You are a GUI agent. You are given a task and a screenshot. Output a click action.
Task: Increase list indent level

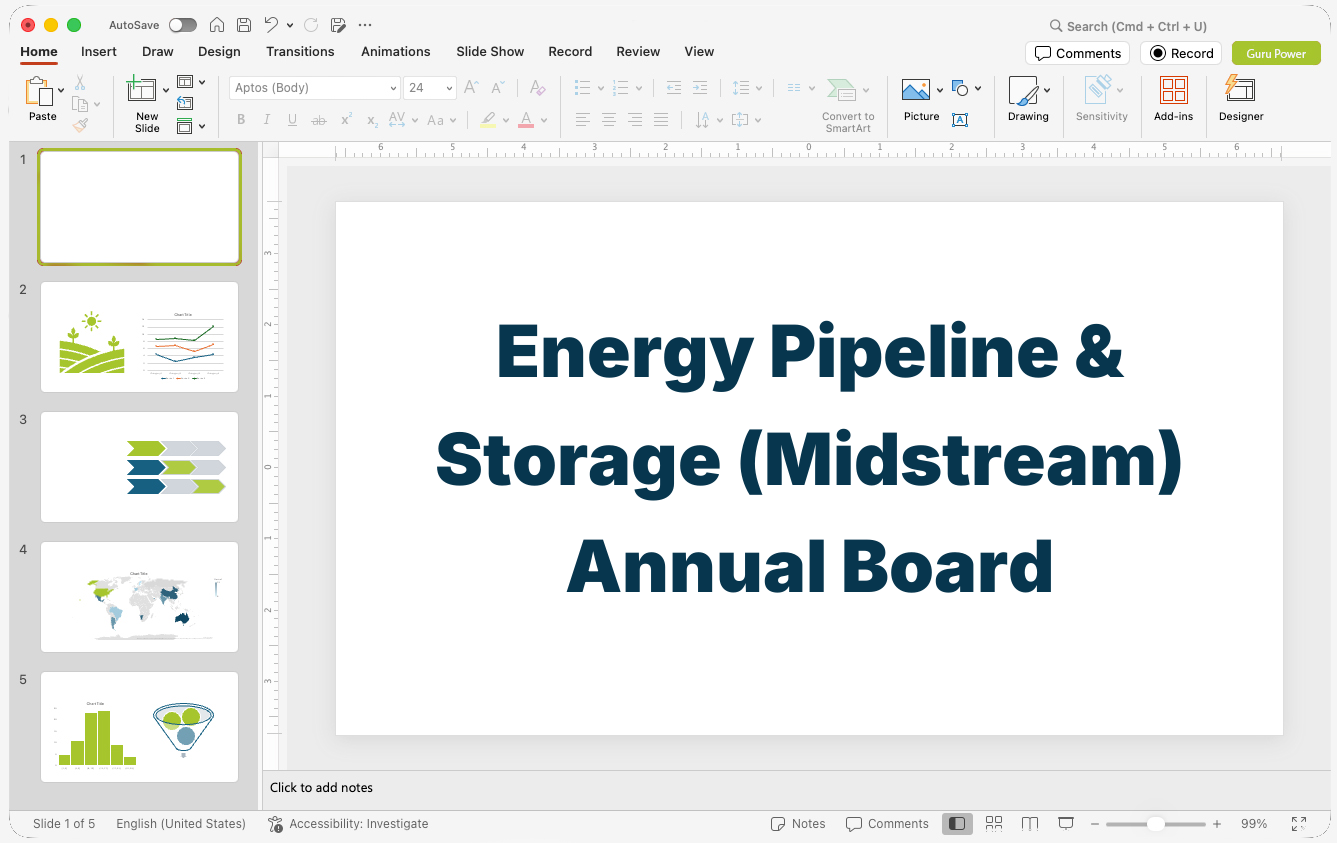pos(700,88)
